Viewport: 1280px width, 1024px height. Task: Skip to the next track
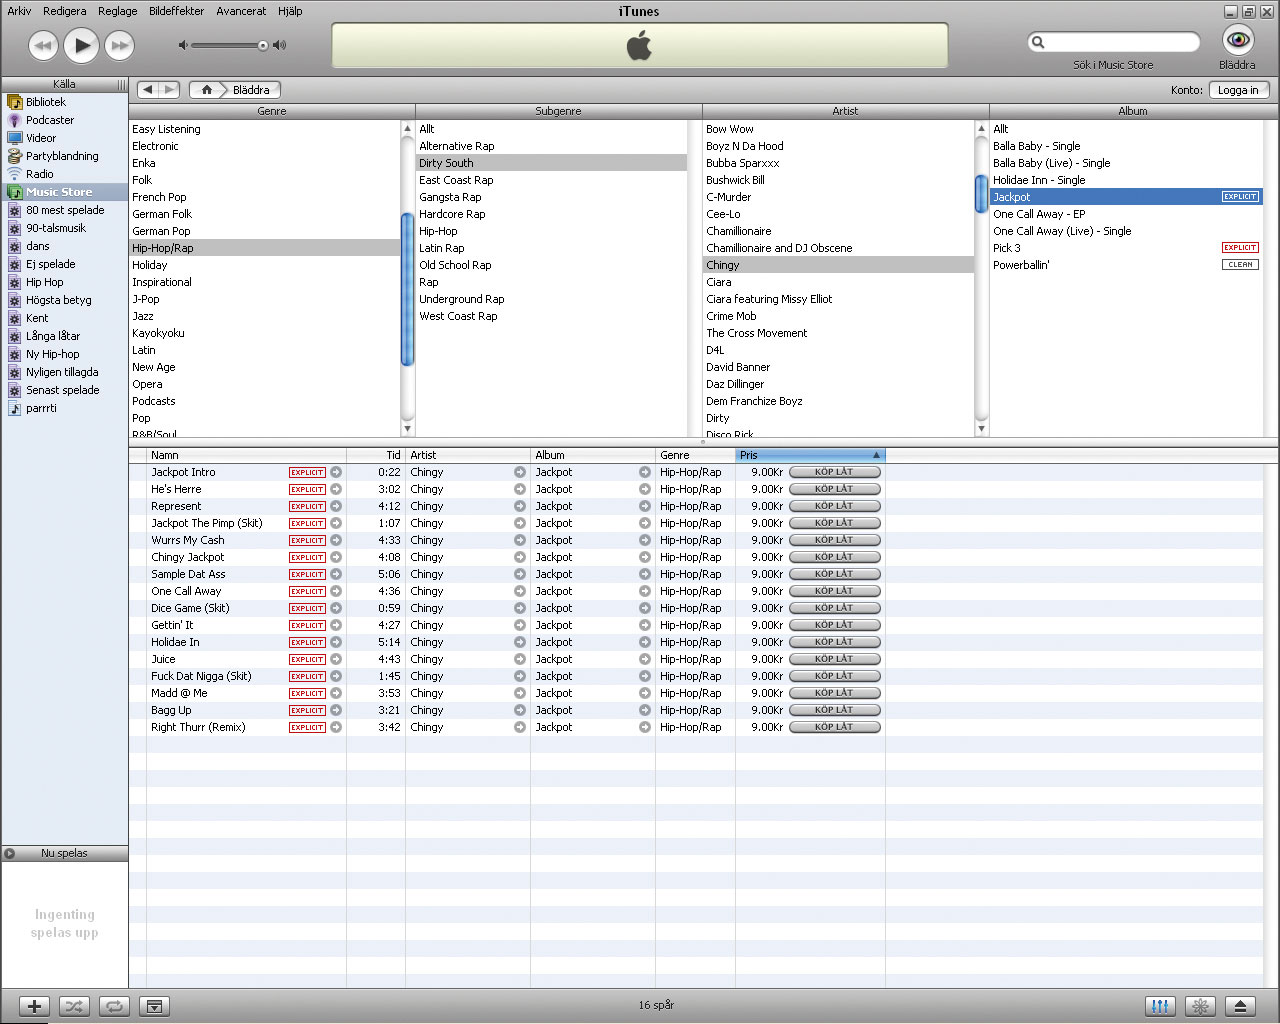(120, 45)
